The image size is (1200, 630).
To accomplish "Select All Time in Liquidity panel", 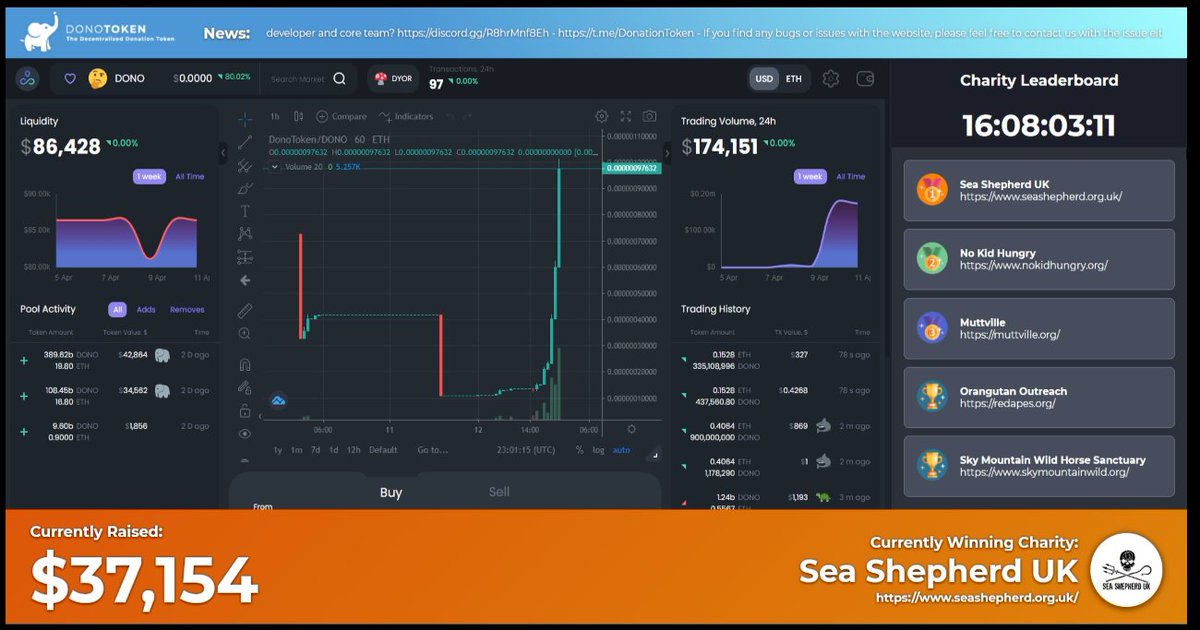I will (x=190, y=176).
